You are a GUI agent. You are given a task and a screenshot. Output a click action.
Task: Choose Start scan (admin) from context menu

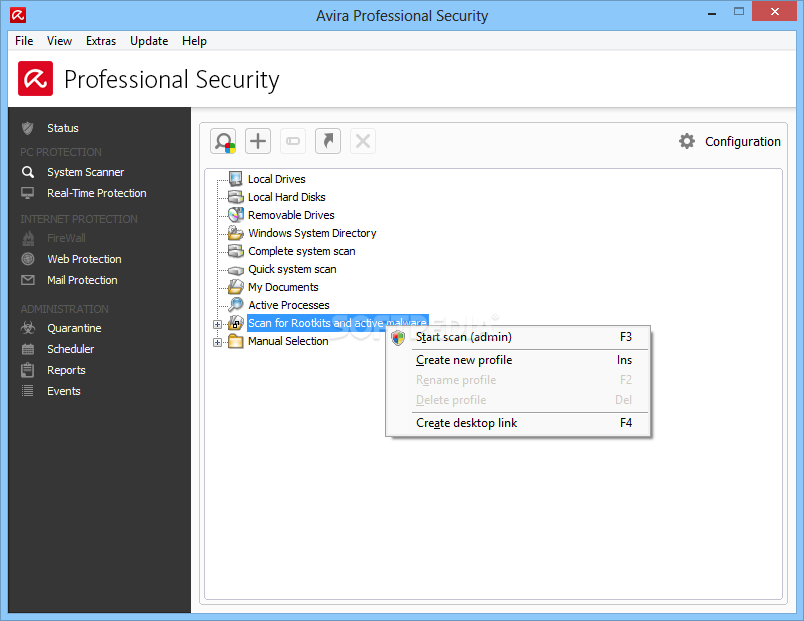click(x=518, y=337)
